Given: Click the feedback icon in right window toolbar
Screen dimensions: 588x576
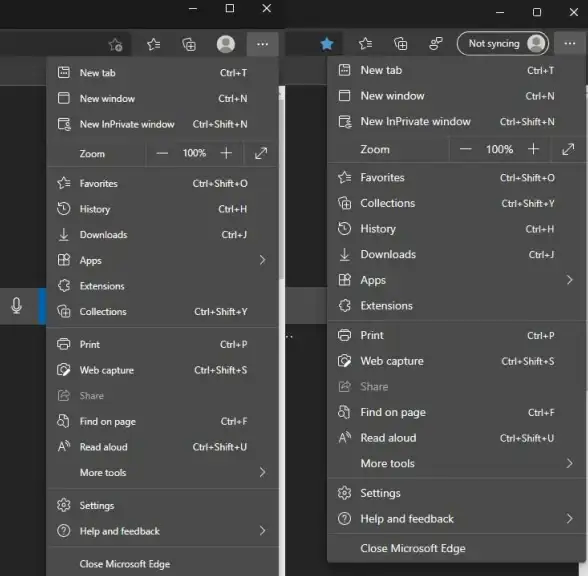Looking at the screenshot, I should tap(436, 44).
